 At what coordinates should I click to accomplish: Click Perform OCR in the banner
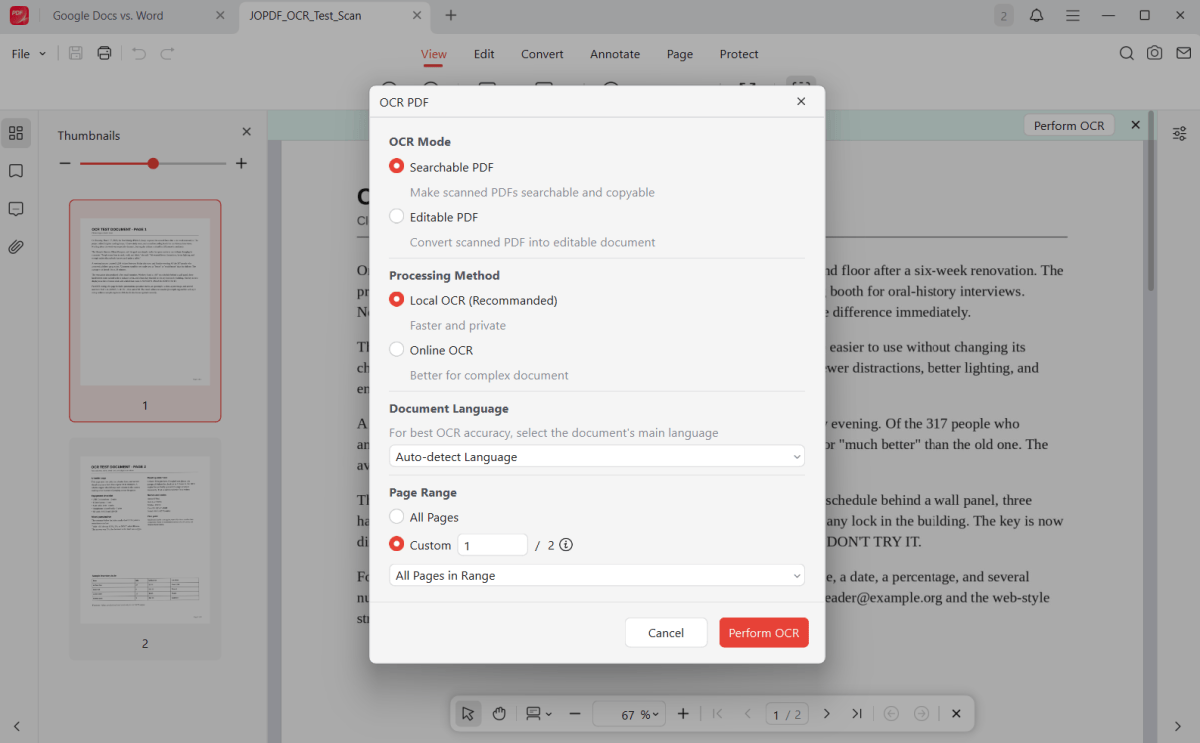[x=1069, y=125]
